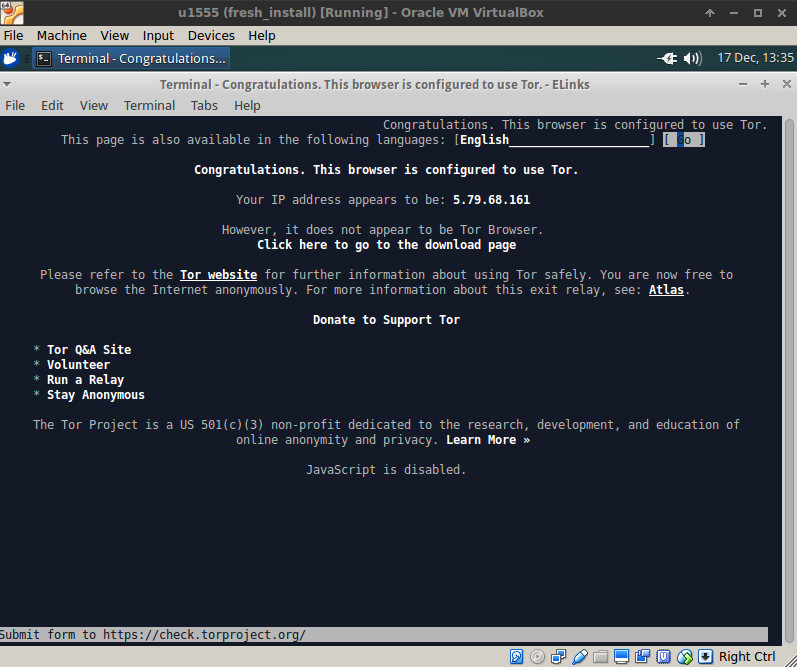Open Donate to Support Tor link

point(386,320)
